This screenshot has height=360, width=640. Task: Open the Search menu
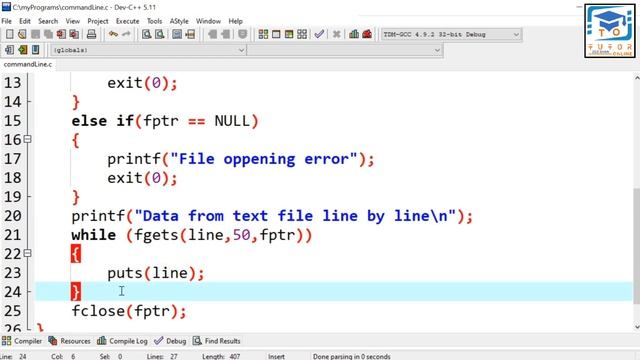(48, 21)
